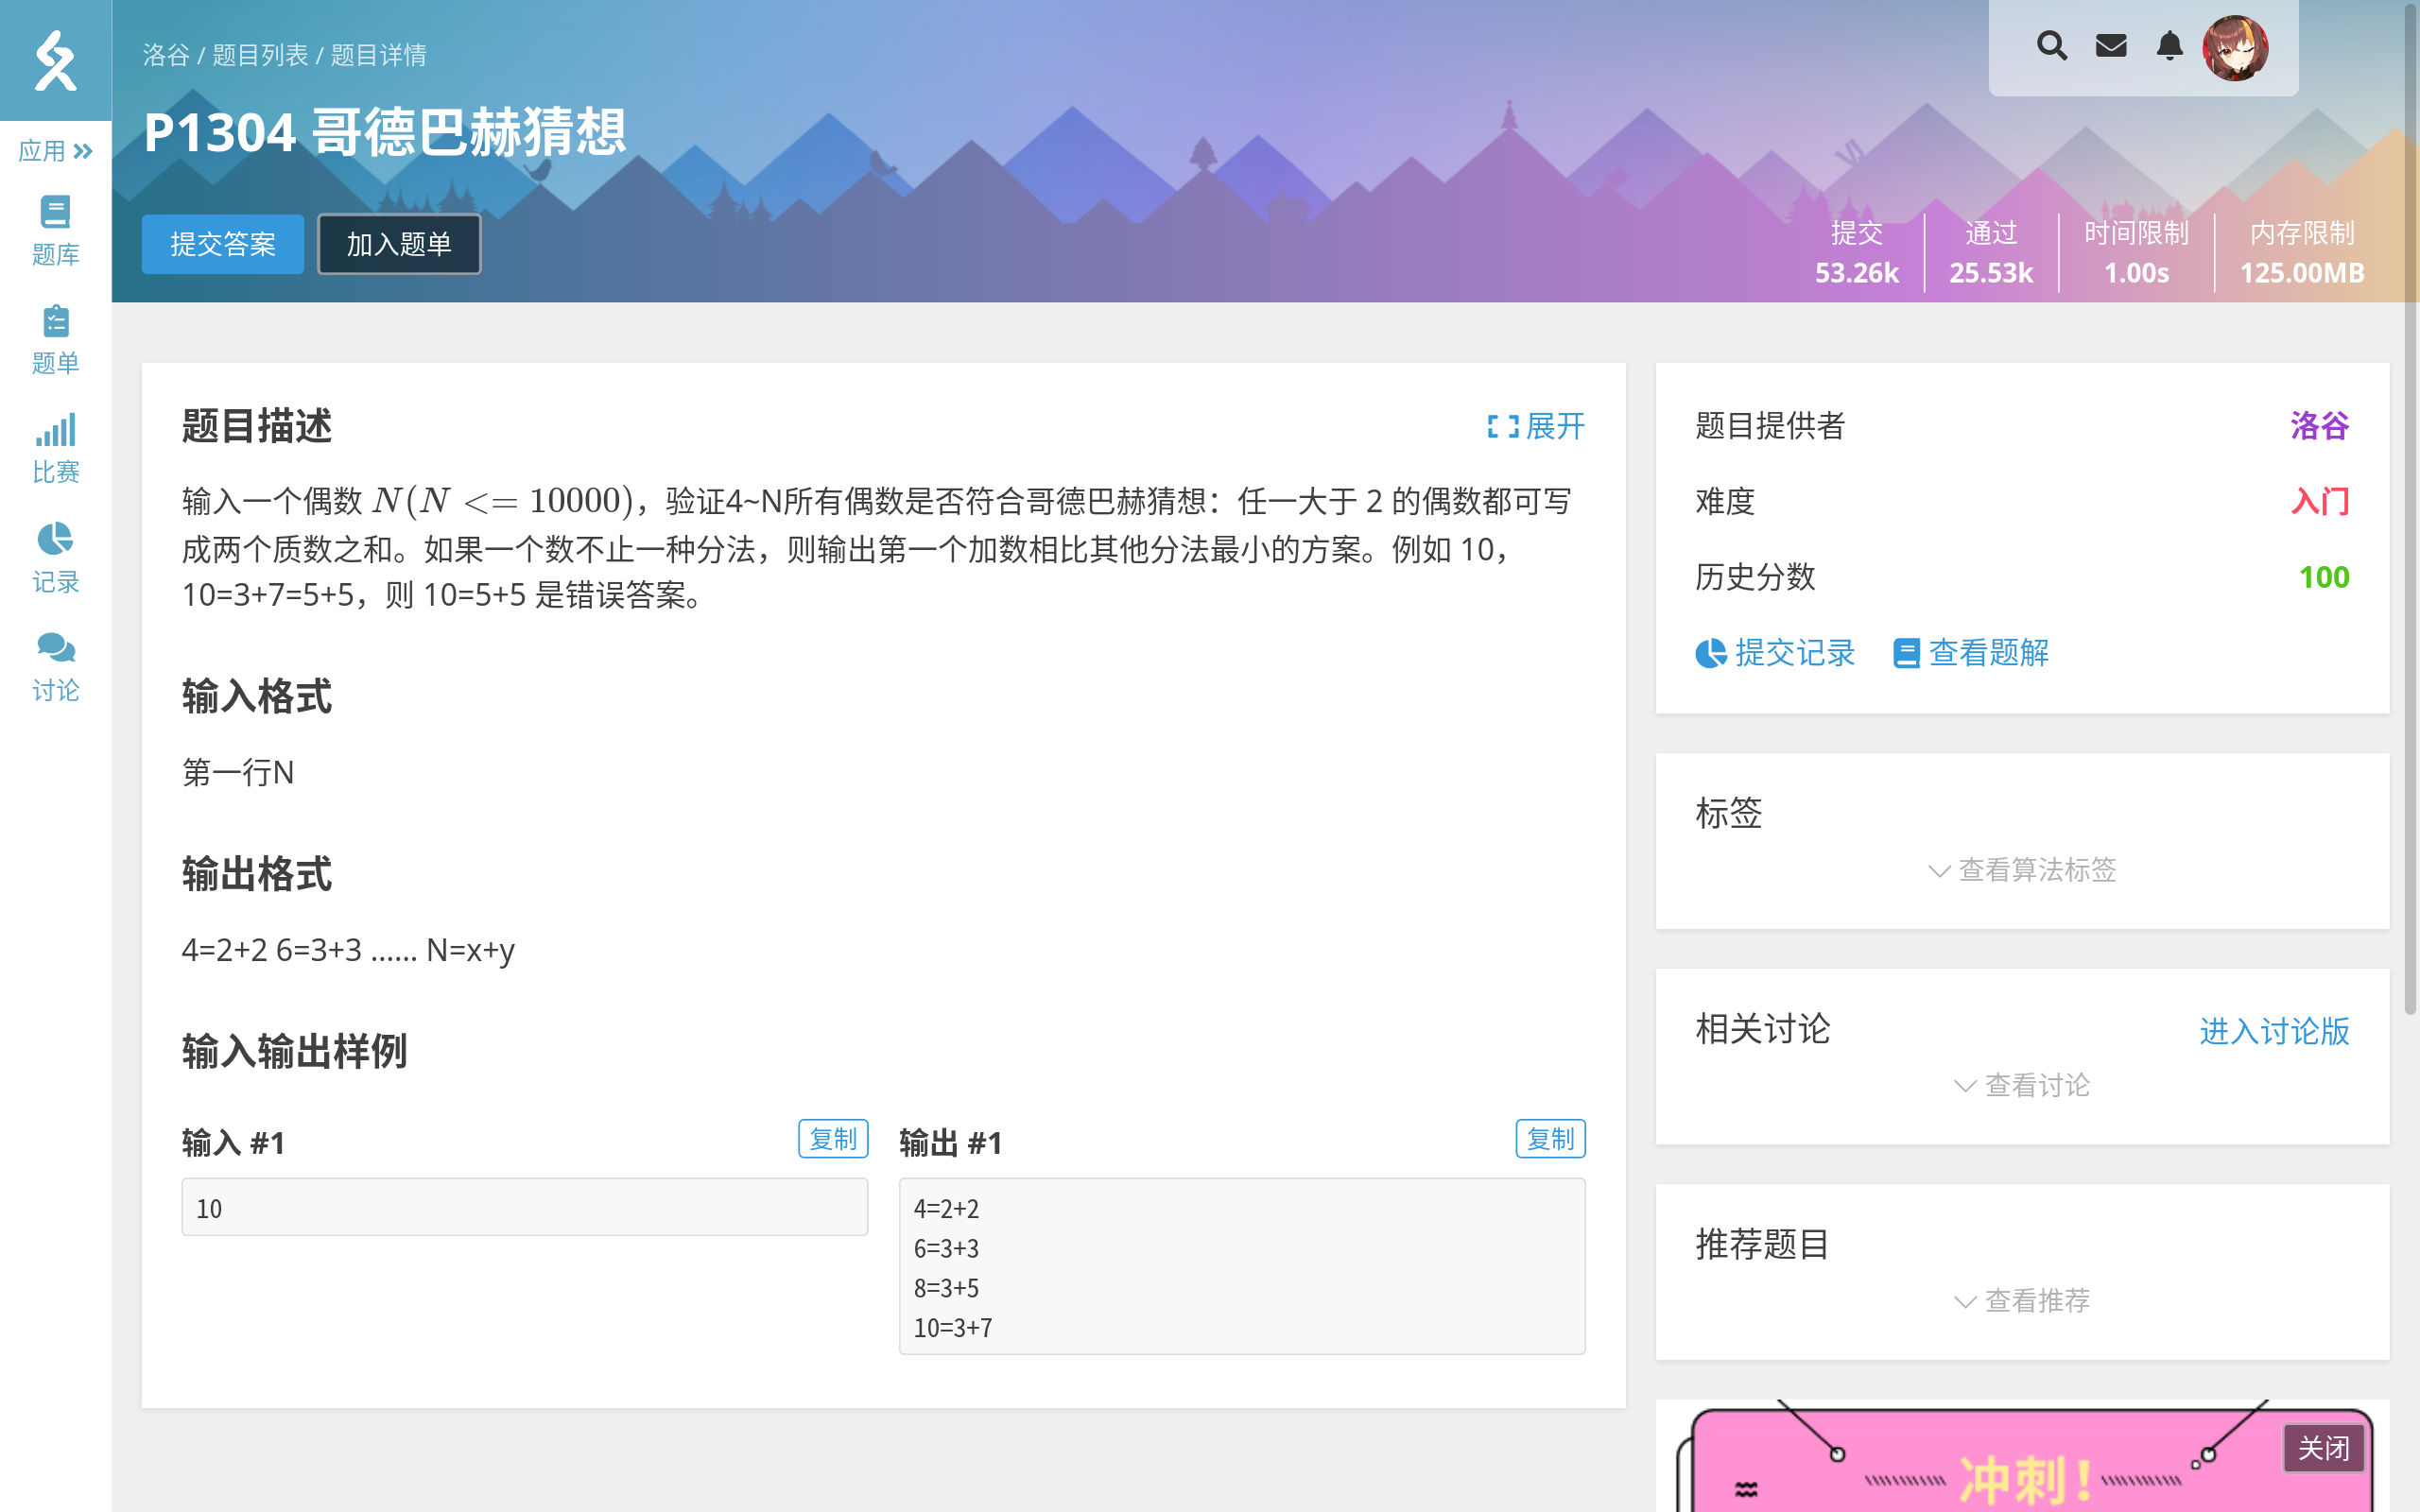2420x1512 pixels.
Task: Expand 查看算法标签 to show algorithm tags
Action: [x=2036, y=870]
